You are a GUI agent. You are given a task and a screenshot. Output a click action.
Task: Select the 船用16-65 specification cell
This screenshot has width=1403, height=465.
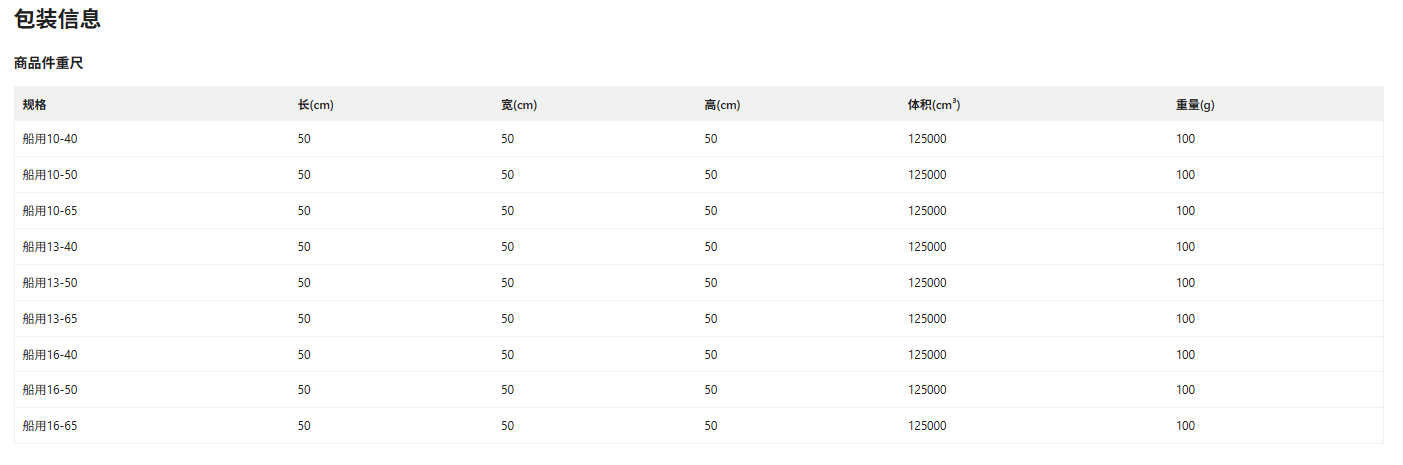click(50, 426)
